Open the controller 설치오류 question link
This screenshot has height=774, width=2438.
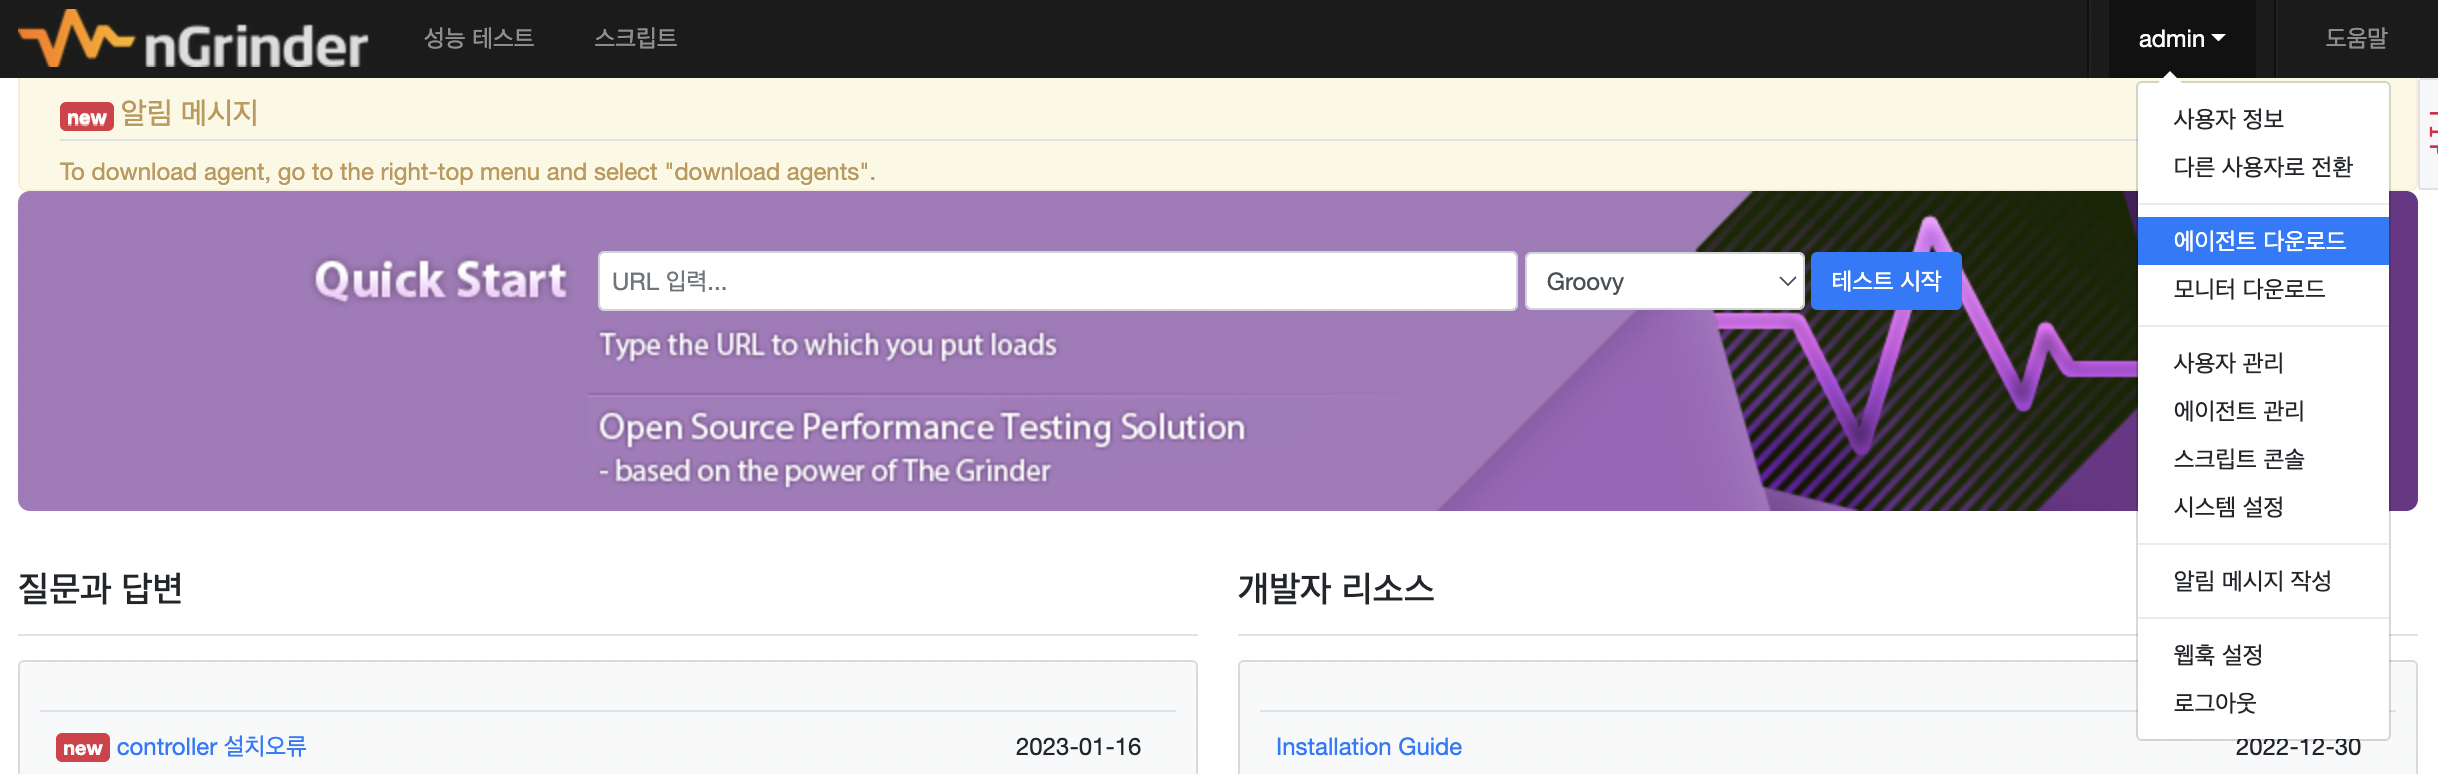(211, 747)
